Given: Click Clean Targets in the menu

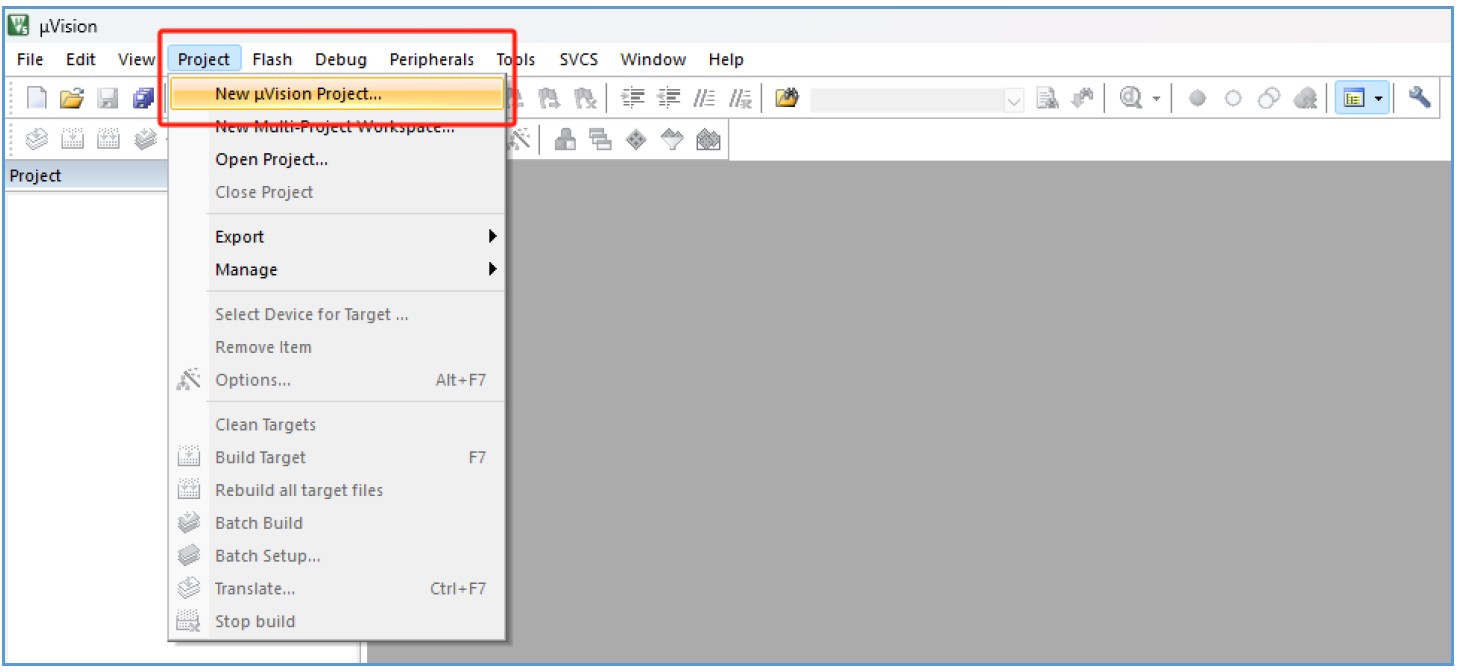Looking at the screenshot, I should (336, 424).
